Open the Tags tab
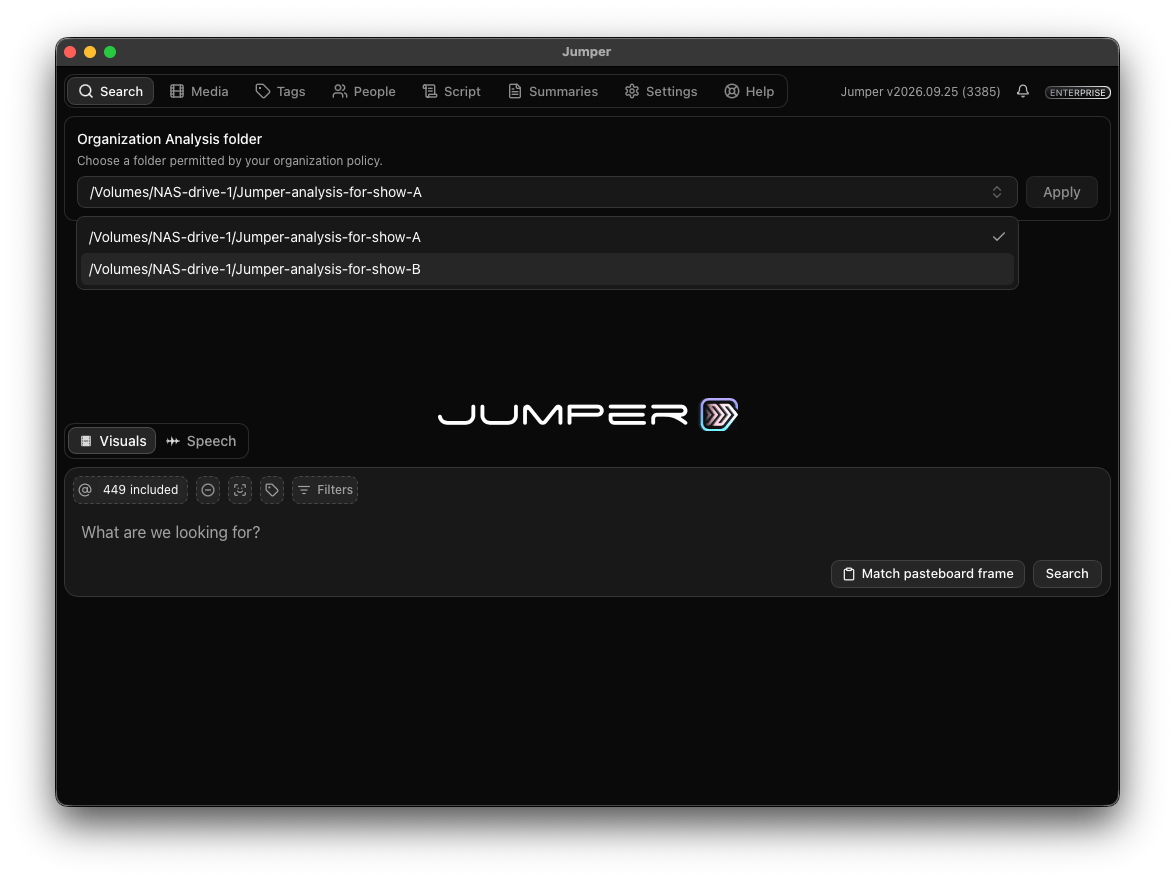This screenshot has height=880, width=1175. point(280,91)
